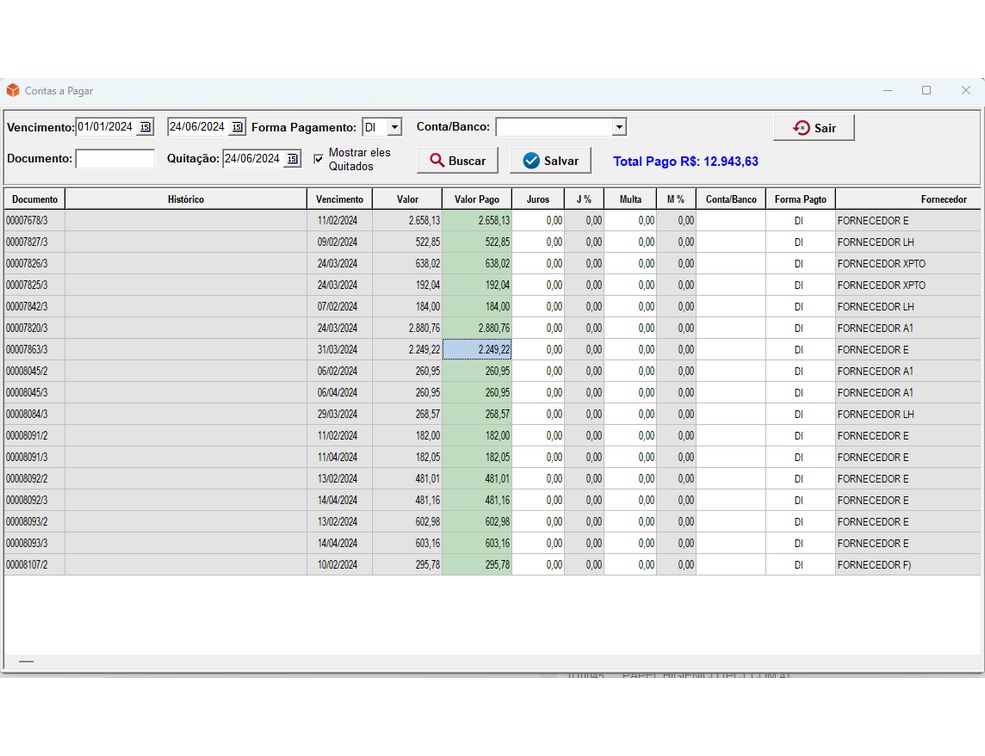Click the Sair exit button
The width and height of the screenshot is (985, 756).
(x=813, y=128)
